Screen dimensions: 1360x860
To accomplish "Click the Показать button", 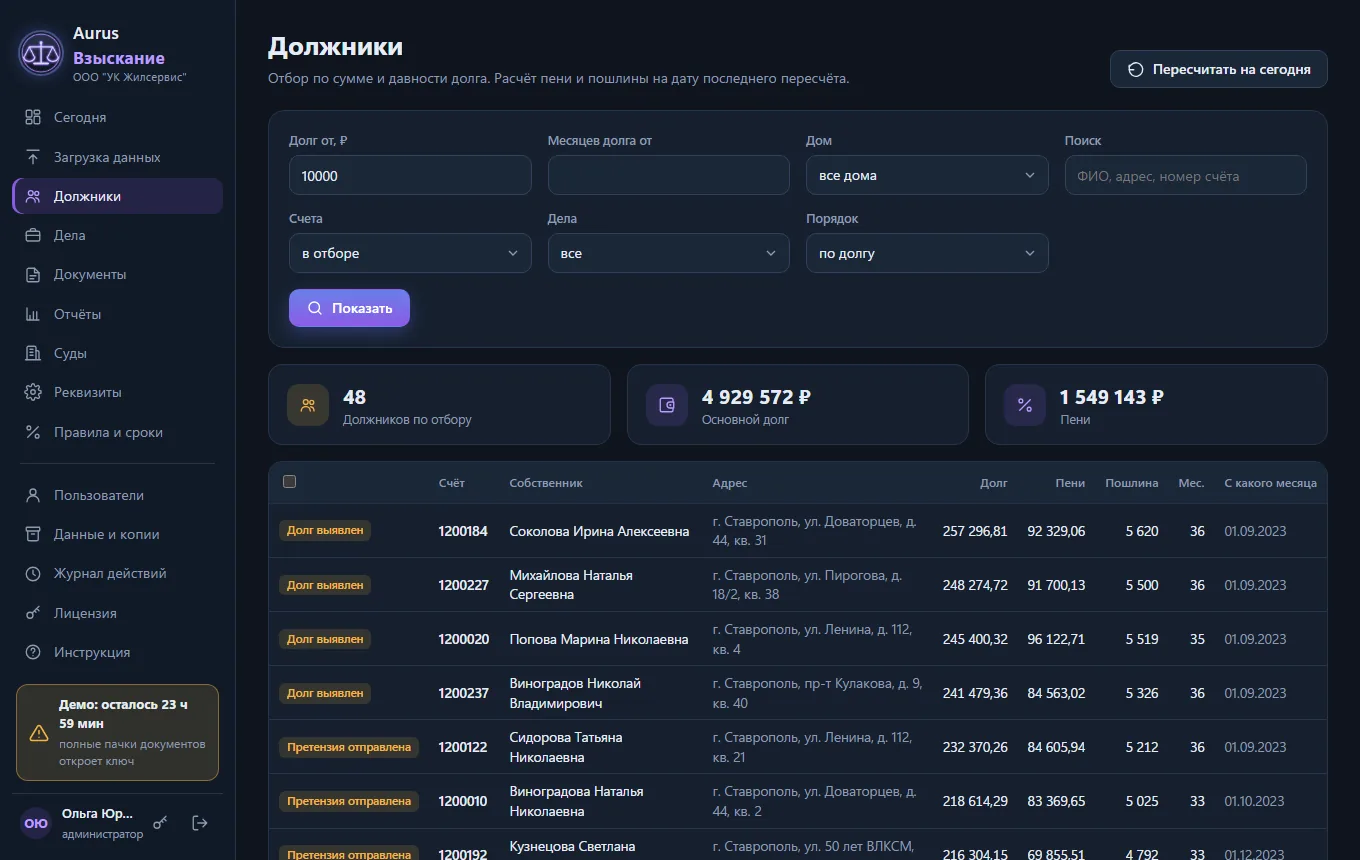I will point(349,308).
